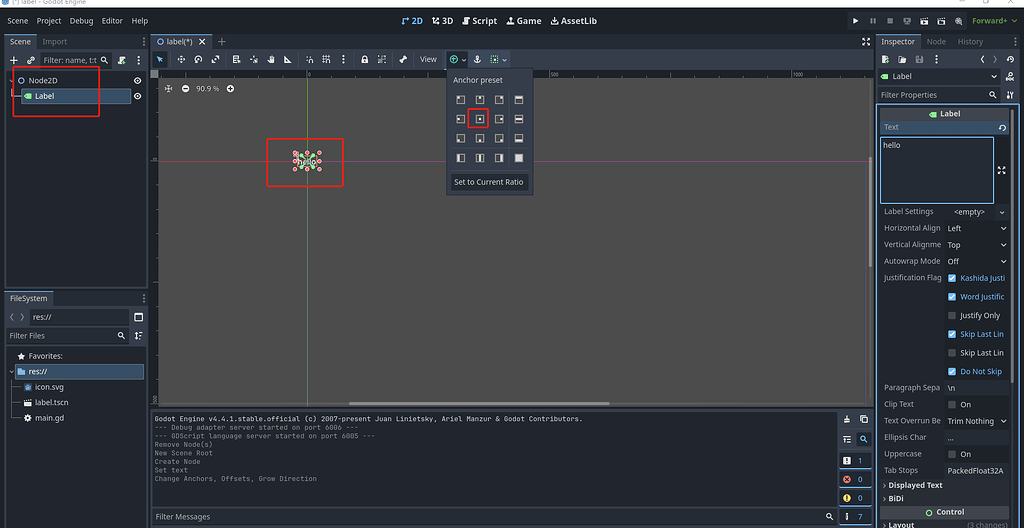Viewport: 1024px width, 528px height.
Task: Instantiate child scene with link icon
Action: (x=31, y=60)
